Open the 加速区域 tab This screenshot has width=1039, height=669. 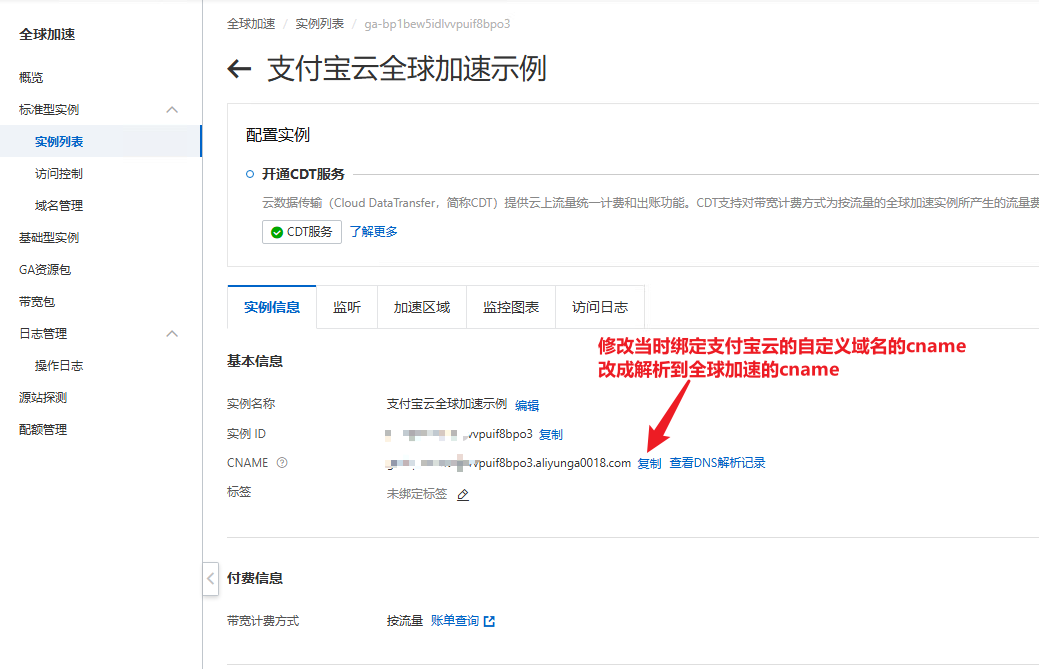pos(422,307)
